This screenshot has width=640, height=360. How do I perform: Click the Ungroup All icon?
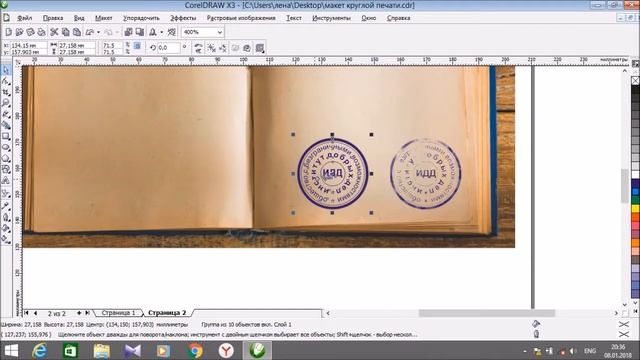point(223,48)
